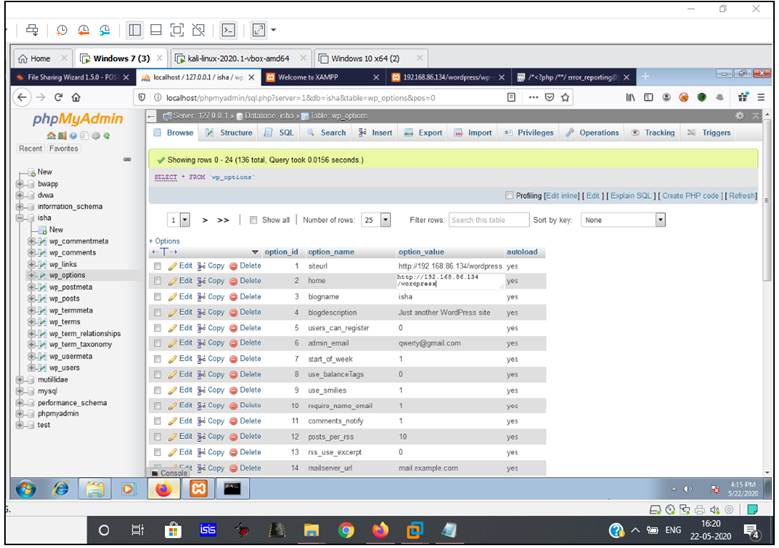Bookmark this page with the star icon
779x548 pixels.
tap(566, 98)
